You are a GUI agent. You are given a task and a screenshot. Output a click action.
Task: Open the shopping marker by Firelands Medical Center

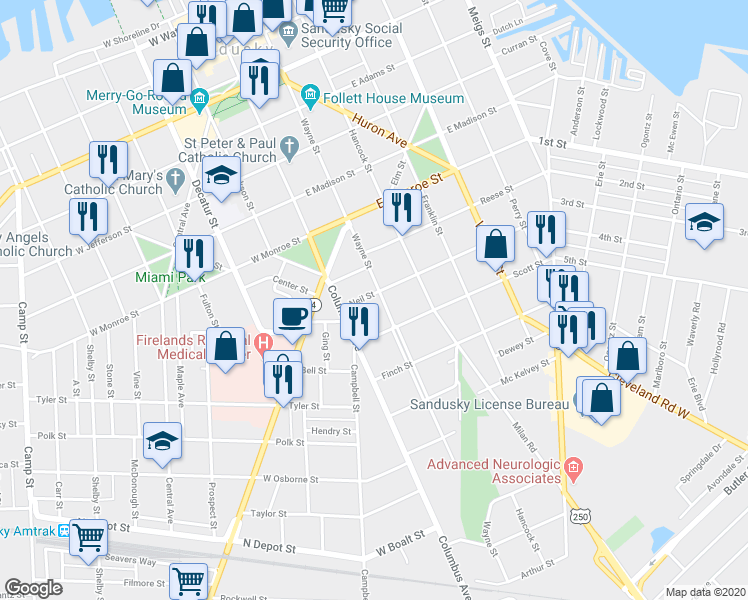[226, 346]
